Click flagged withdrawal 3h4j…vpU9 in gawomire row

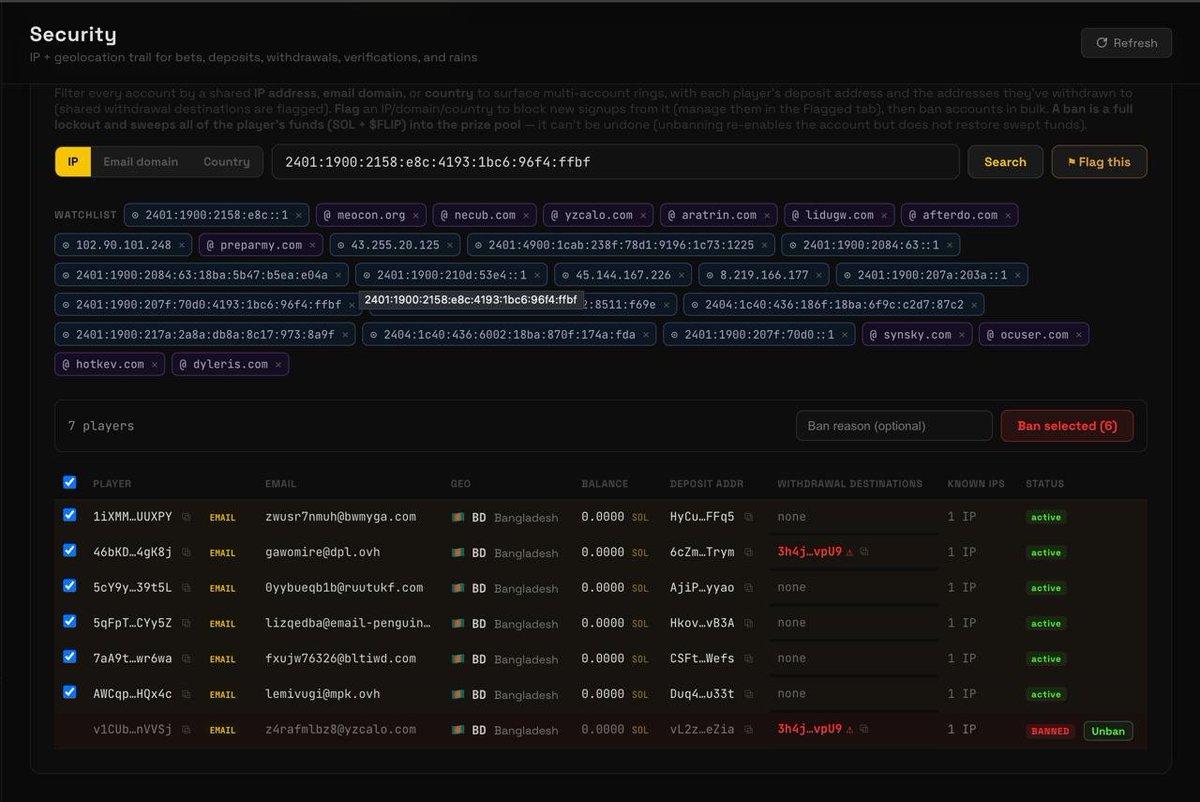coord(809,552)
